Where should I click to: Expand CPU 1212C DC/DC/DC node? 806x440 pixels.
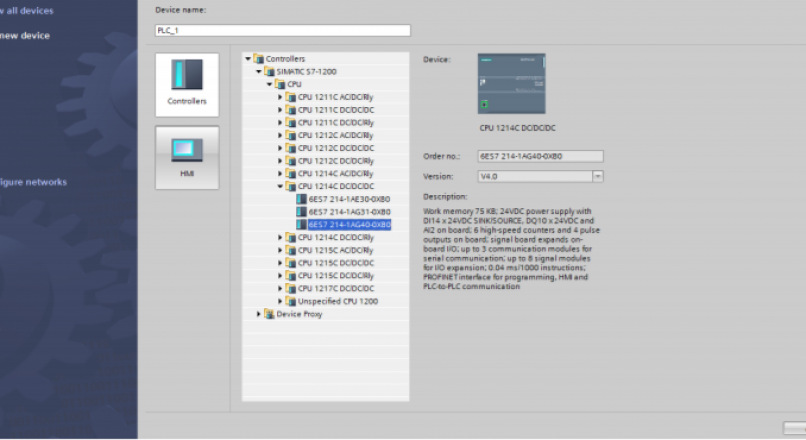coord(280,148)
